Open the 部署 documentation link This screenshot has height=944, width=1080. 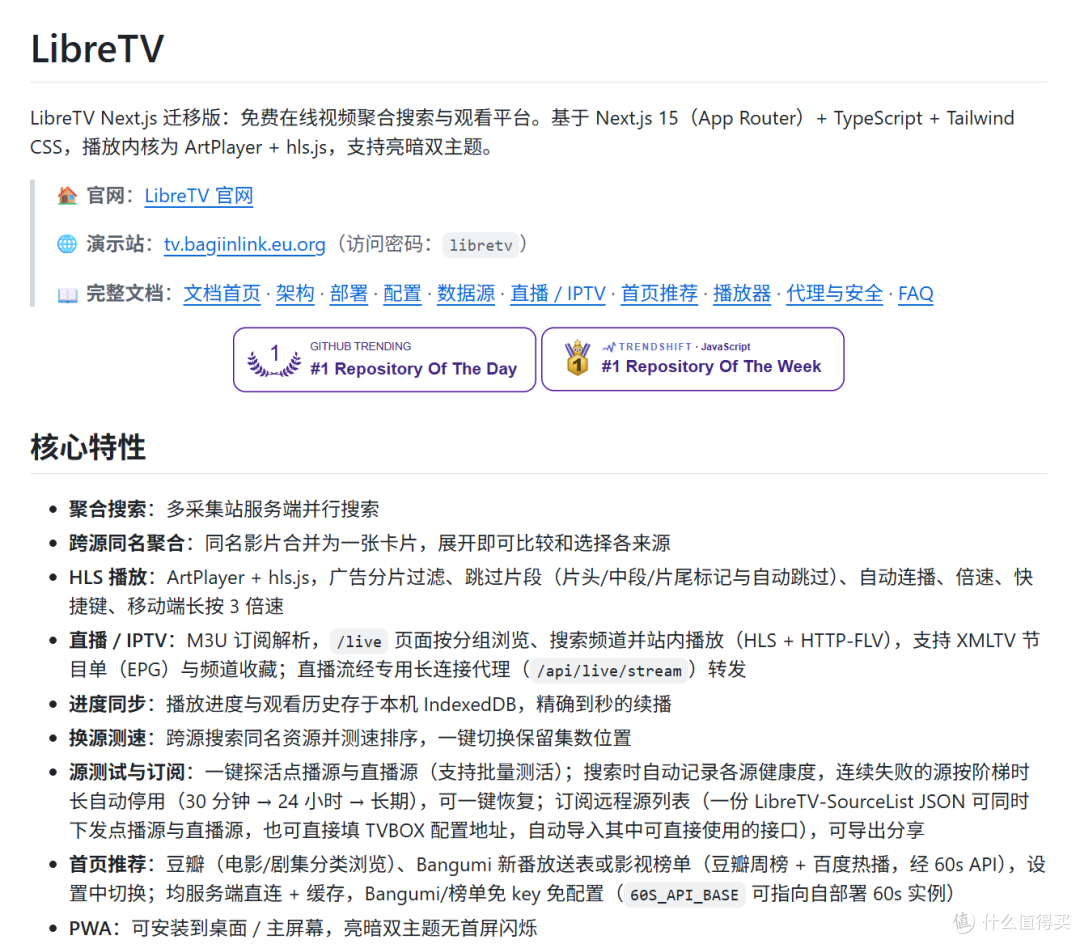tap(349, 293)
